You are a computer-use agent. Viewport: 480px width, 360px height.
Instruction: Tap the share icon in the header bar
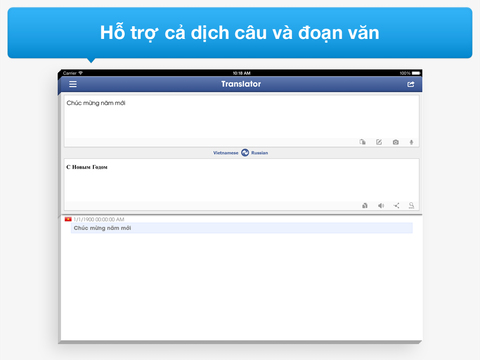(x=411, y=84)
